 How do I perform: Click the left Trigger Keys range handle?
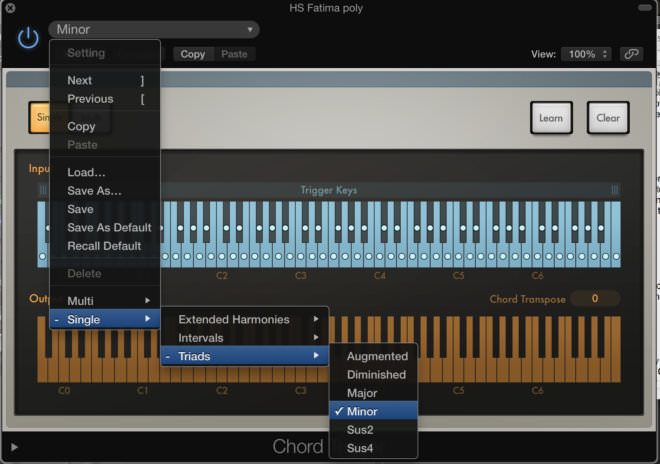coord(43,190)
